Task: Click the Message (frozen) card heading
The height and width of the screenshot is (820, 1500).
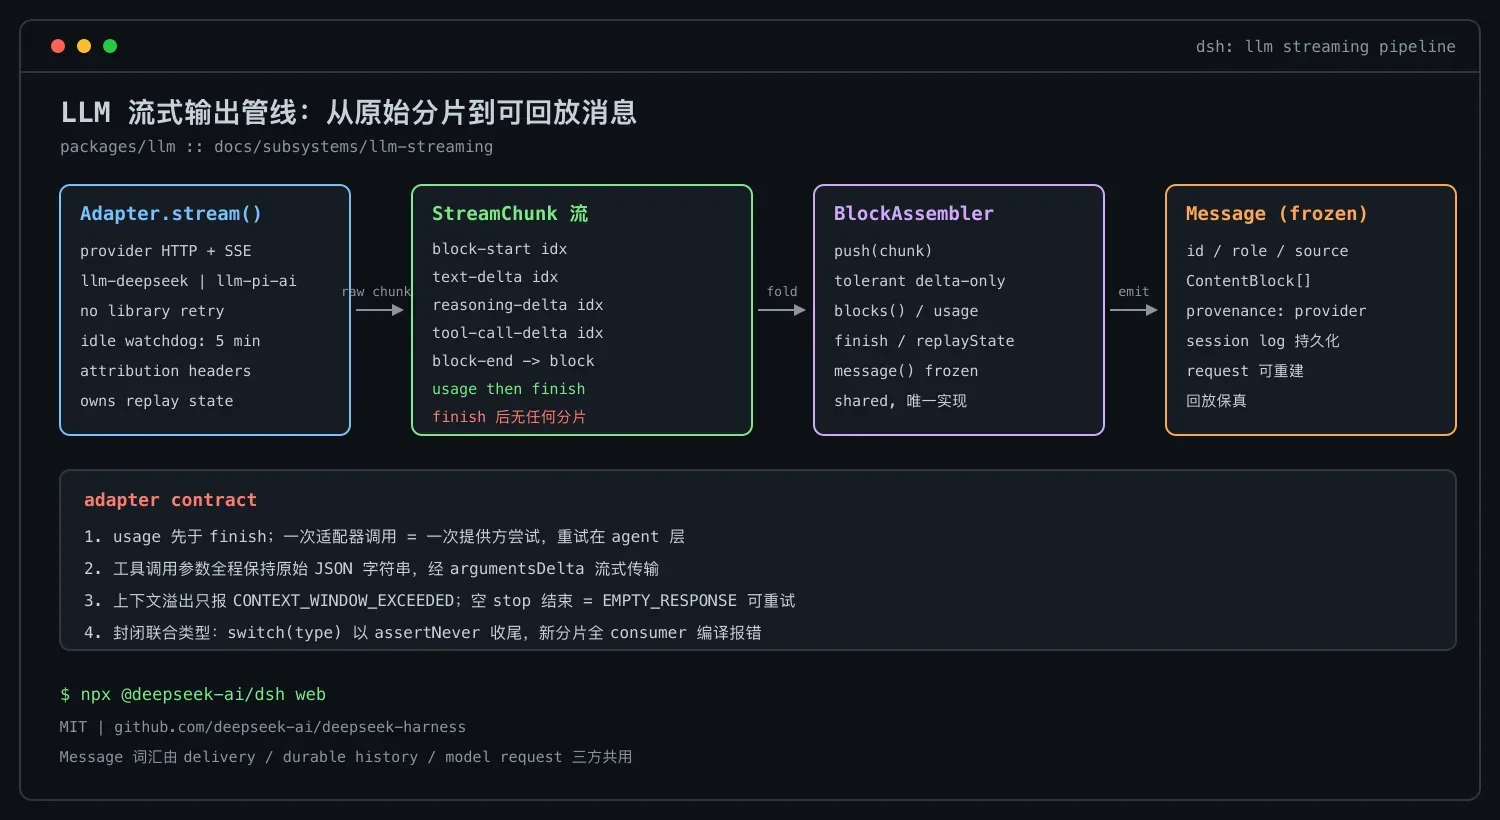Action: tap(1276, 213)
